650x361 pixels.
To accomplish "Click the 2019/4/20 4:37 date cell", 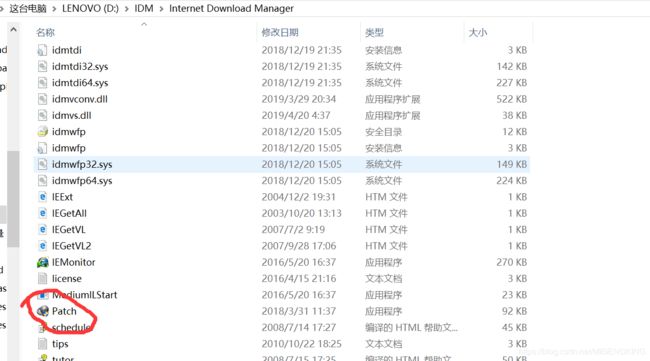I will (296, 115).
